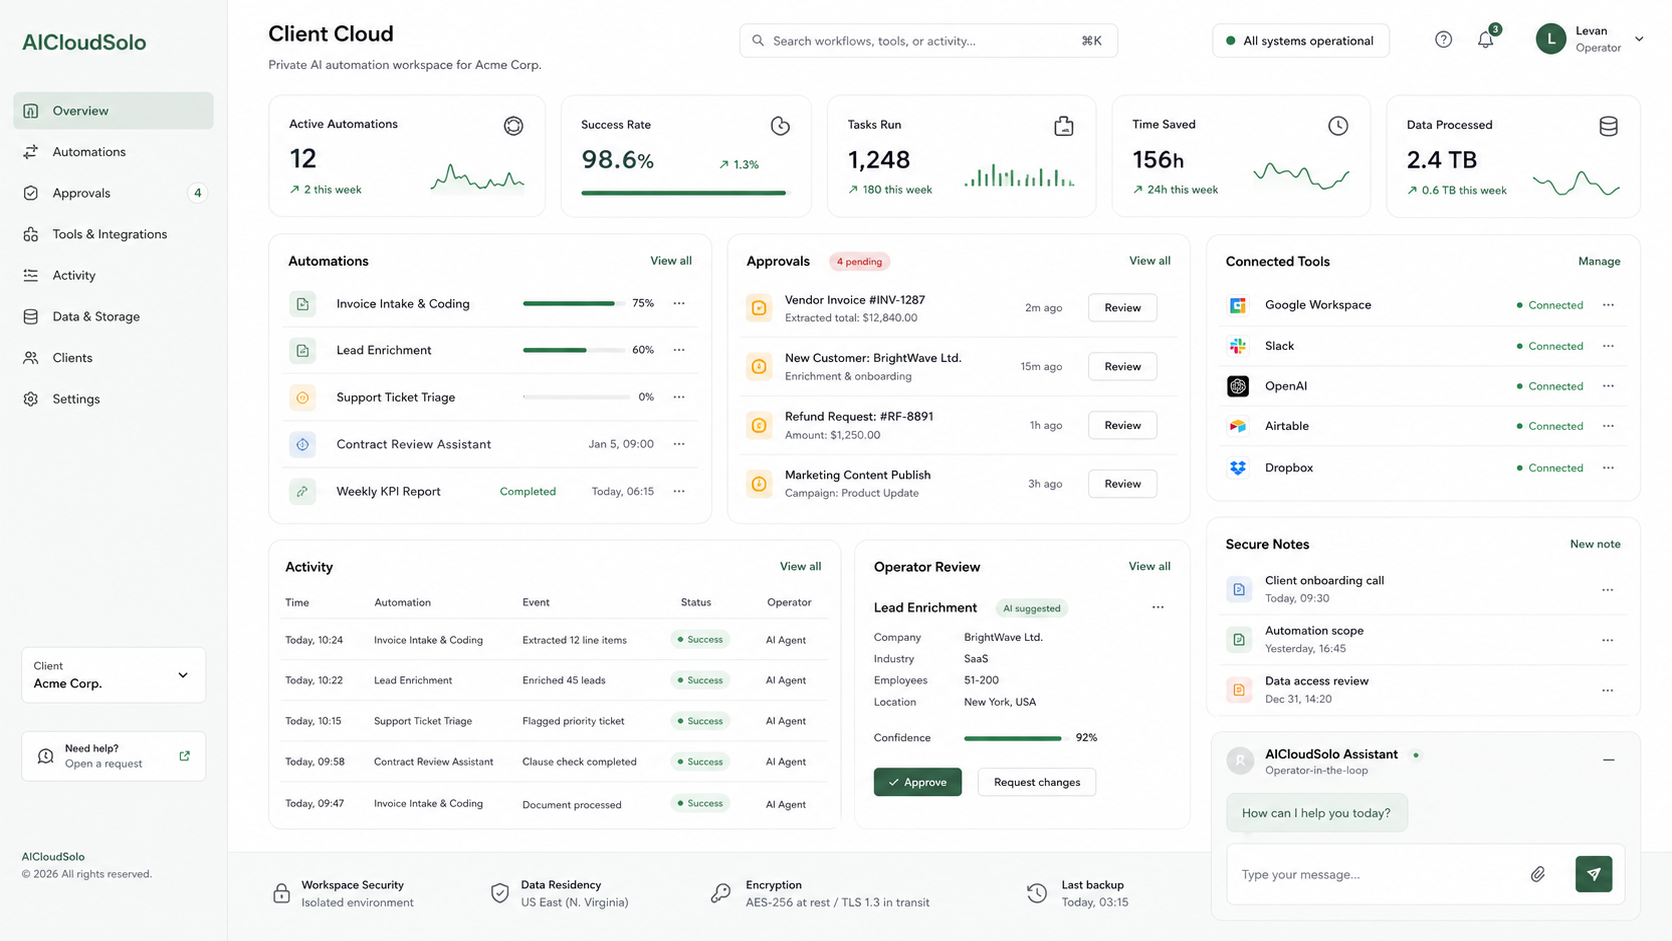Click the Contract Review Assistant row icon
Image resolution: width=1672 pixels, height=941 pixels.
302,444
